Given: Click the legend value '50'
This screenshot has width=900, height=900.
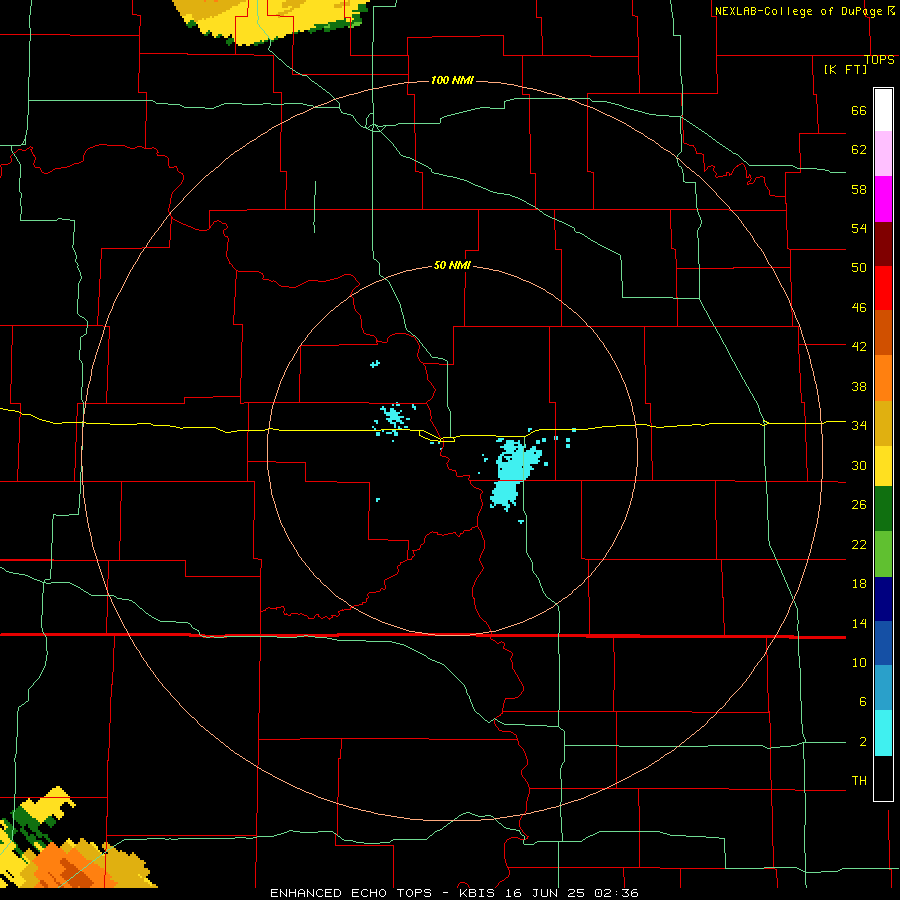Looking at the screenshot, I should pyautogui.click(x=859, y=268).
